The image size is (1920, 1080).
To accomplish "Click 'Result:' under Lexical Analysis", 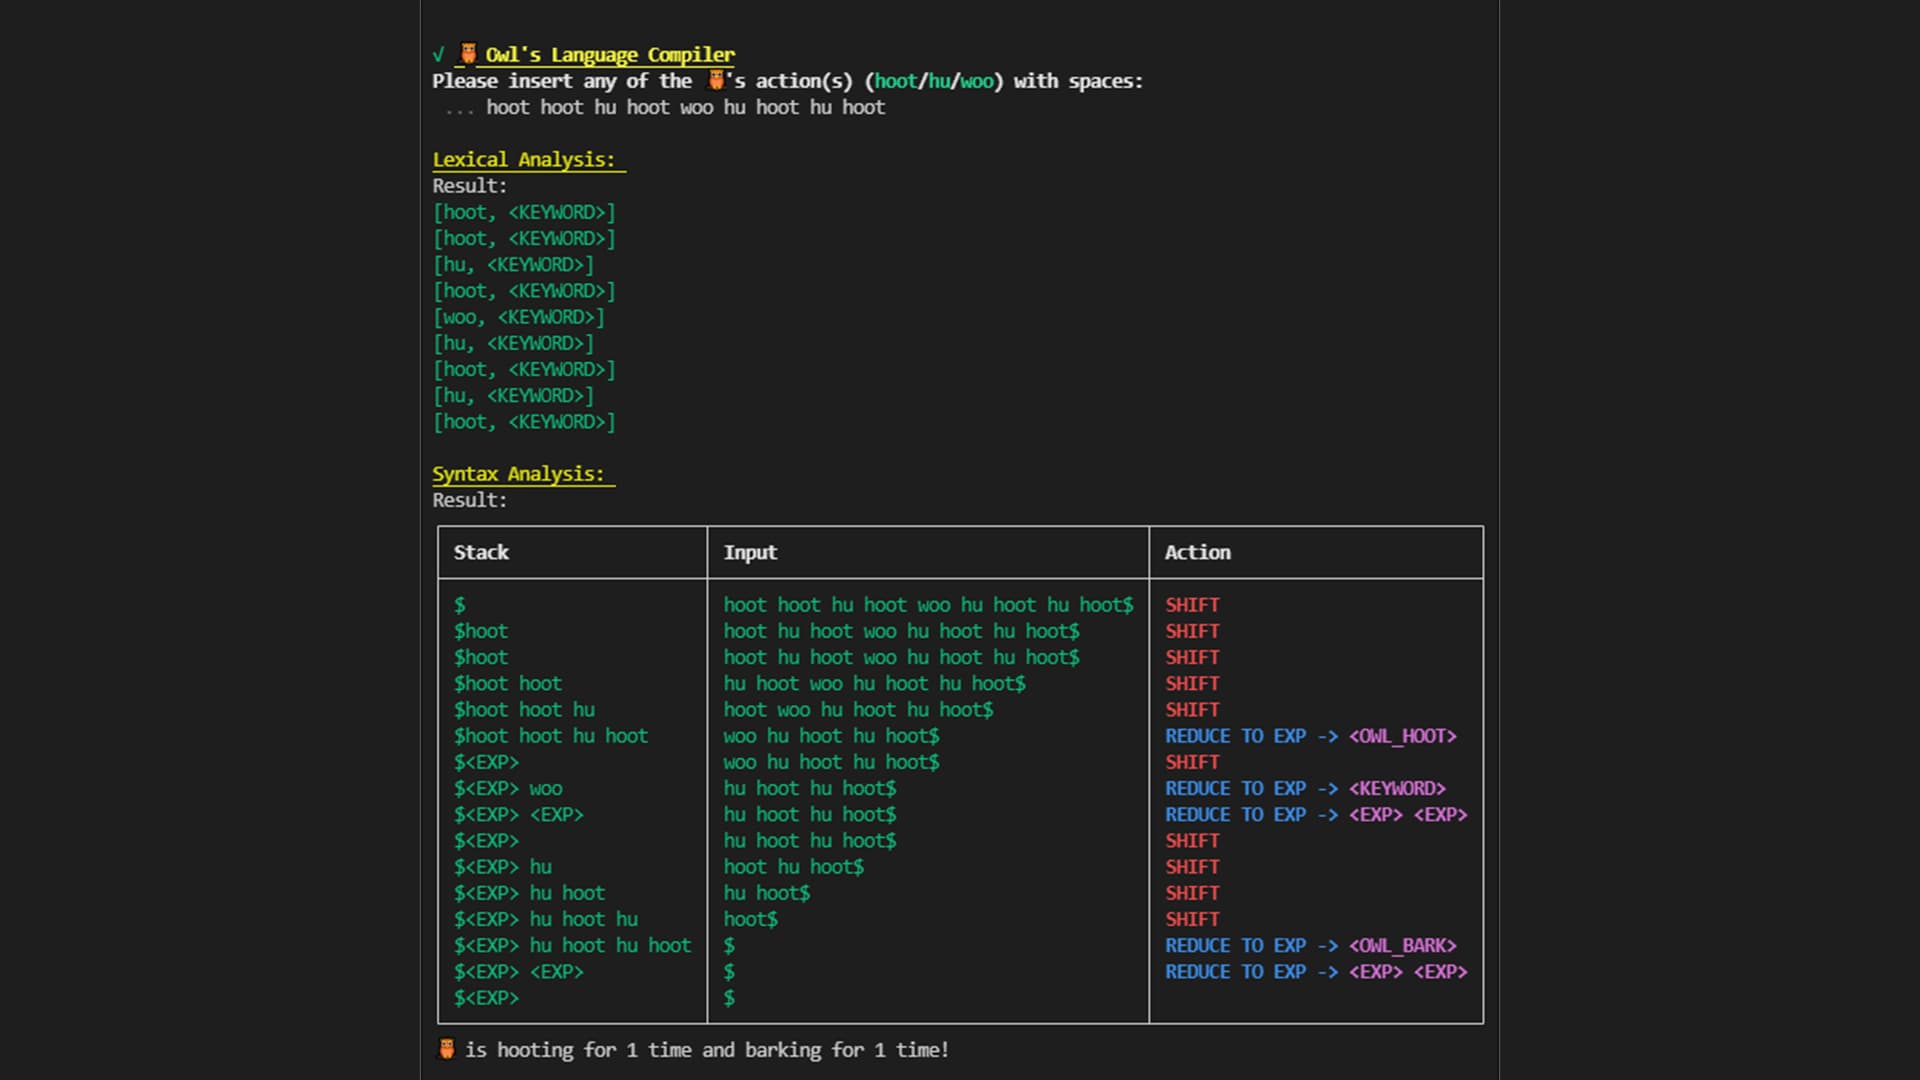I will [x=470, y=186].
